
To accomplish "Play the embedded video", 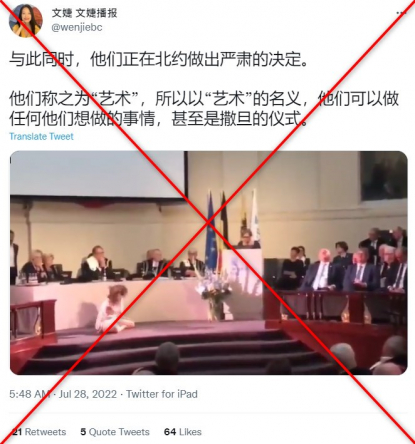I will pos(209,263).
